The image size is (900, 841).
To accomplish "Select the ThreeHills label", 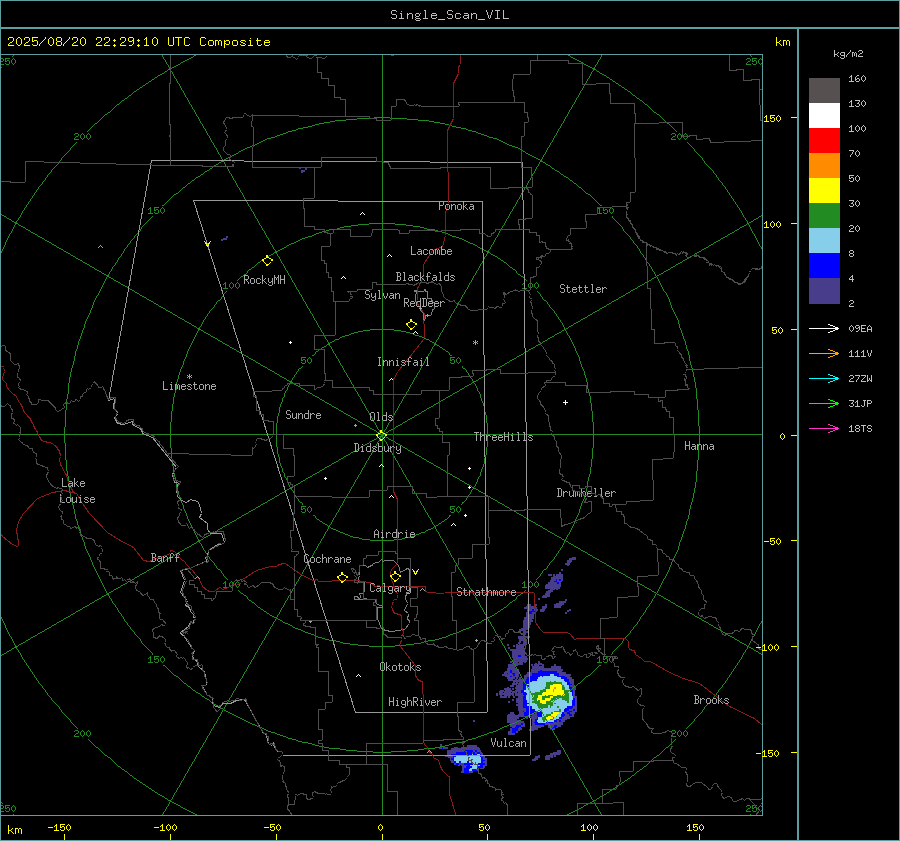I will (x=503, y=437).
